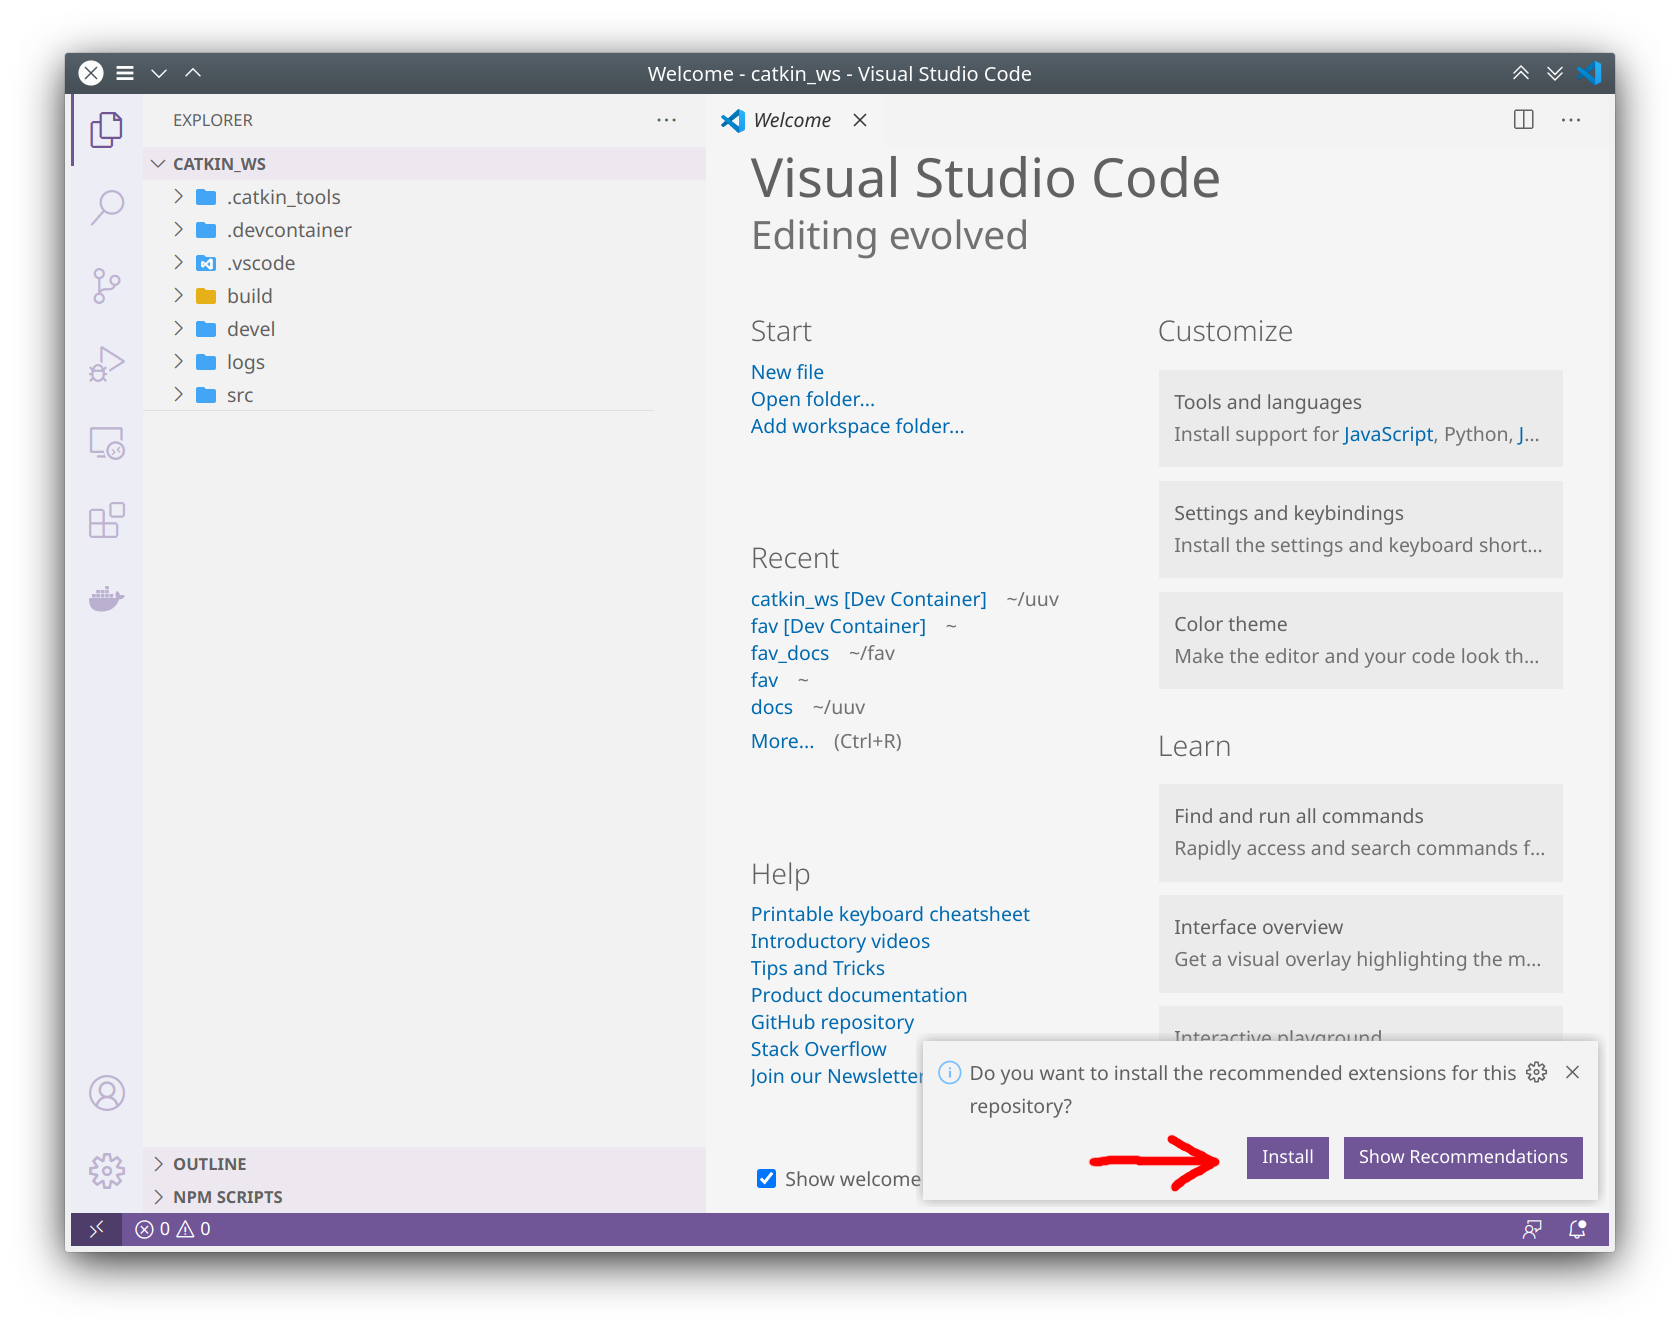
Task: Open editor More Actions ellipsis
Action: pyautogui.click(x=1571, y=120)
